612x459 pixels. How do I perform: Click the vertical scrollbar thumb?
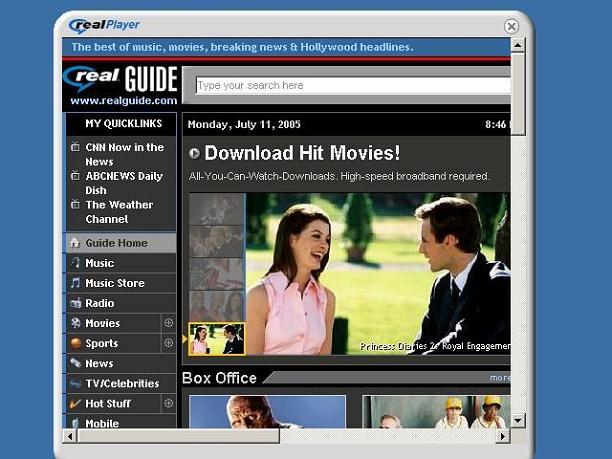point(518,94)
